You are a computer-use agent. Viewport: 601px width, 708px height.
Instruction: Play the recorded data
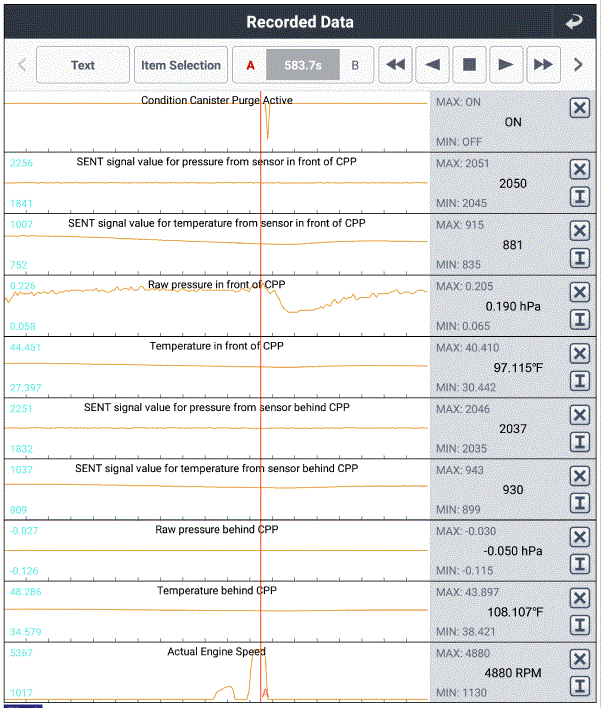506,65
